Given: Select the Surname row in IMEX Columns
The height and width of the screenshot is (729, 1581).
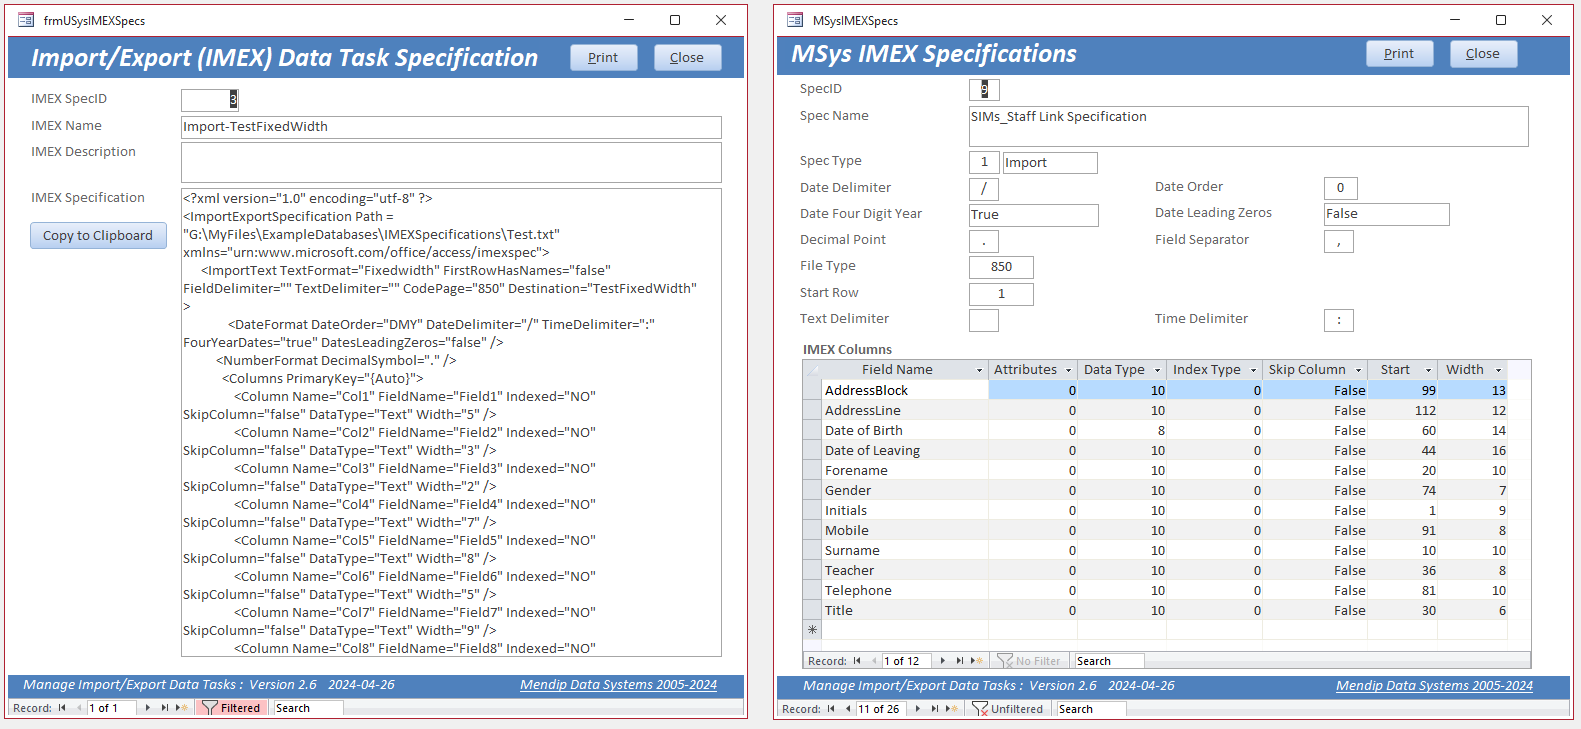Looking at the screenshot, I should click(x=812, y=551).
